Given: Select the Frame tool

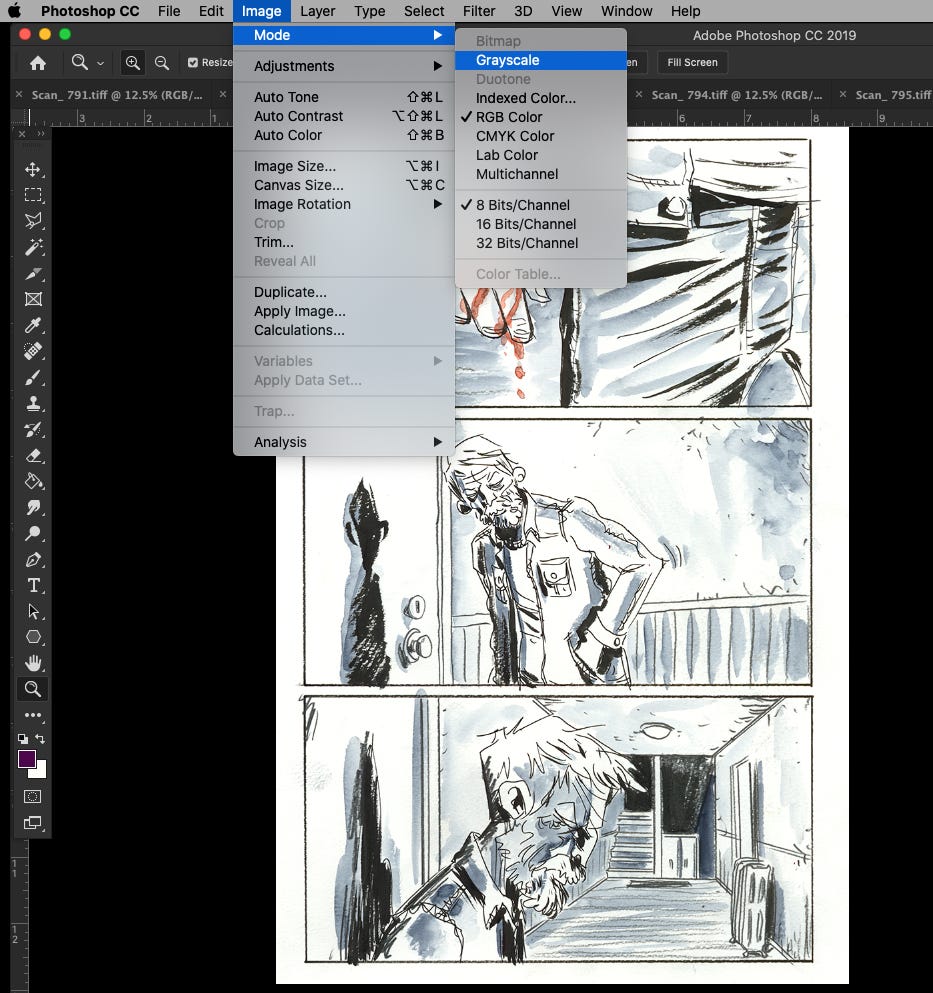Looking at the screenshot, I should pos(33,299).
